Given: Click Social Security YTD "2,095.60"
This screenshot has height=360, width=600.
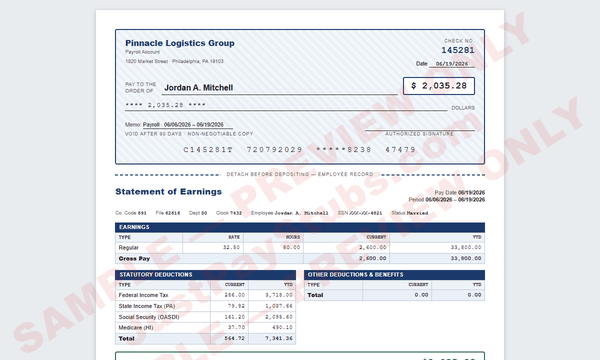Looking at the screenshot, I should (279, 317).
